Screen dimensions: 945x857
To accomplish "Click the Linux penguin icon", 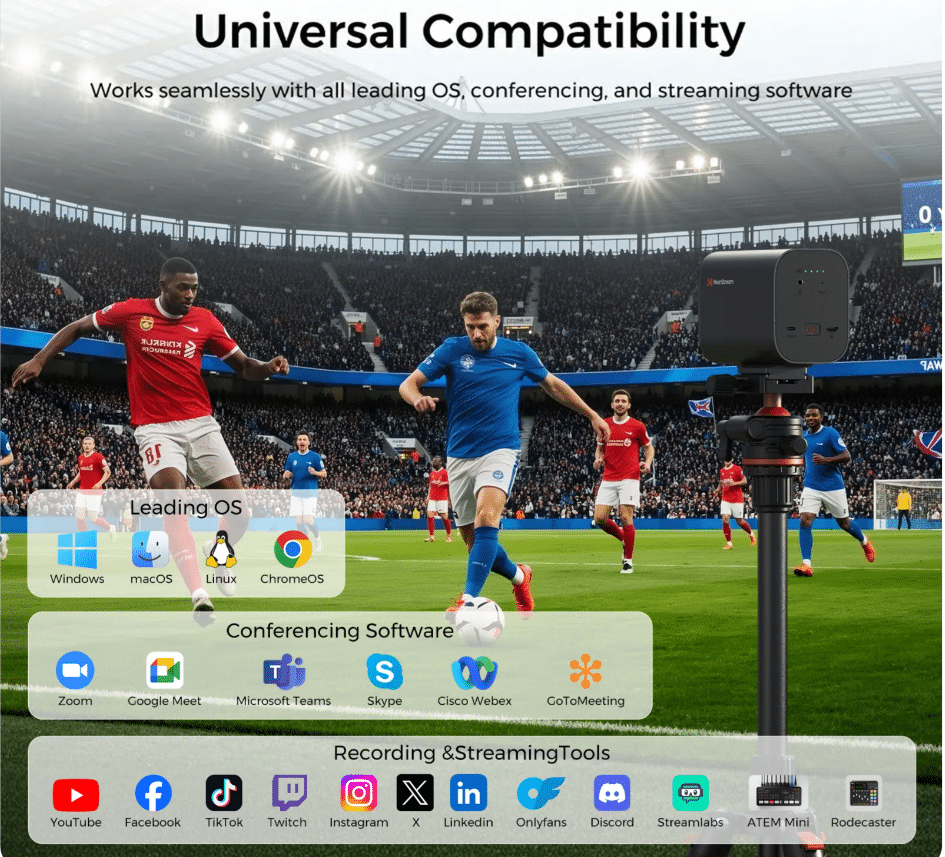I will (221, 549).
